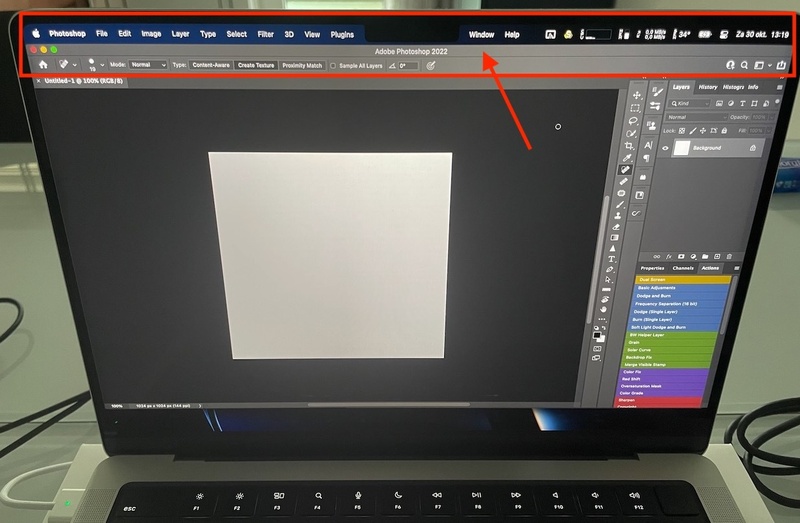Image resolution: width=800 pixels, height=523 pixels.
Task: Select the Quick Selection tool
Action: coord(631,134)
